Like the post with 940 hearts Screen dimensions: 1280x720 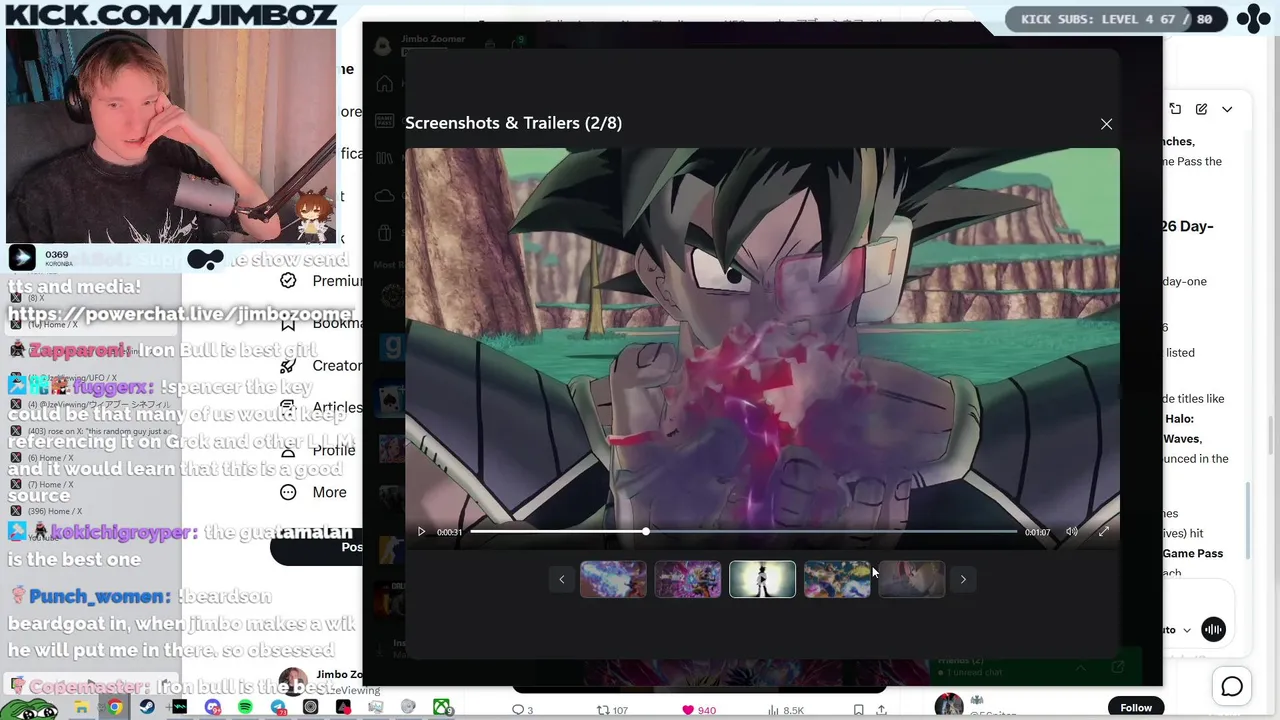coord(699,710)
